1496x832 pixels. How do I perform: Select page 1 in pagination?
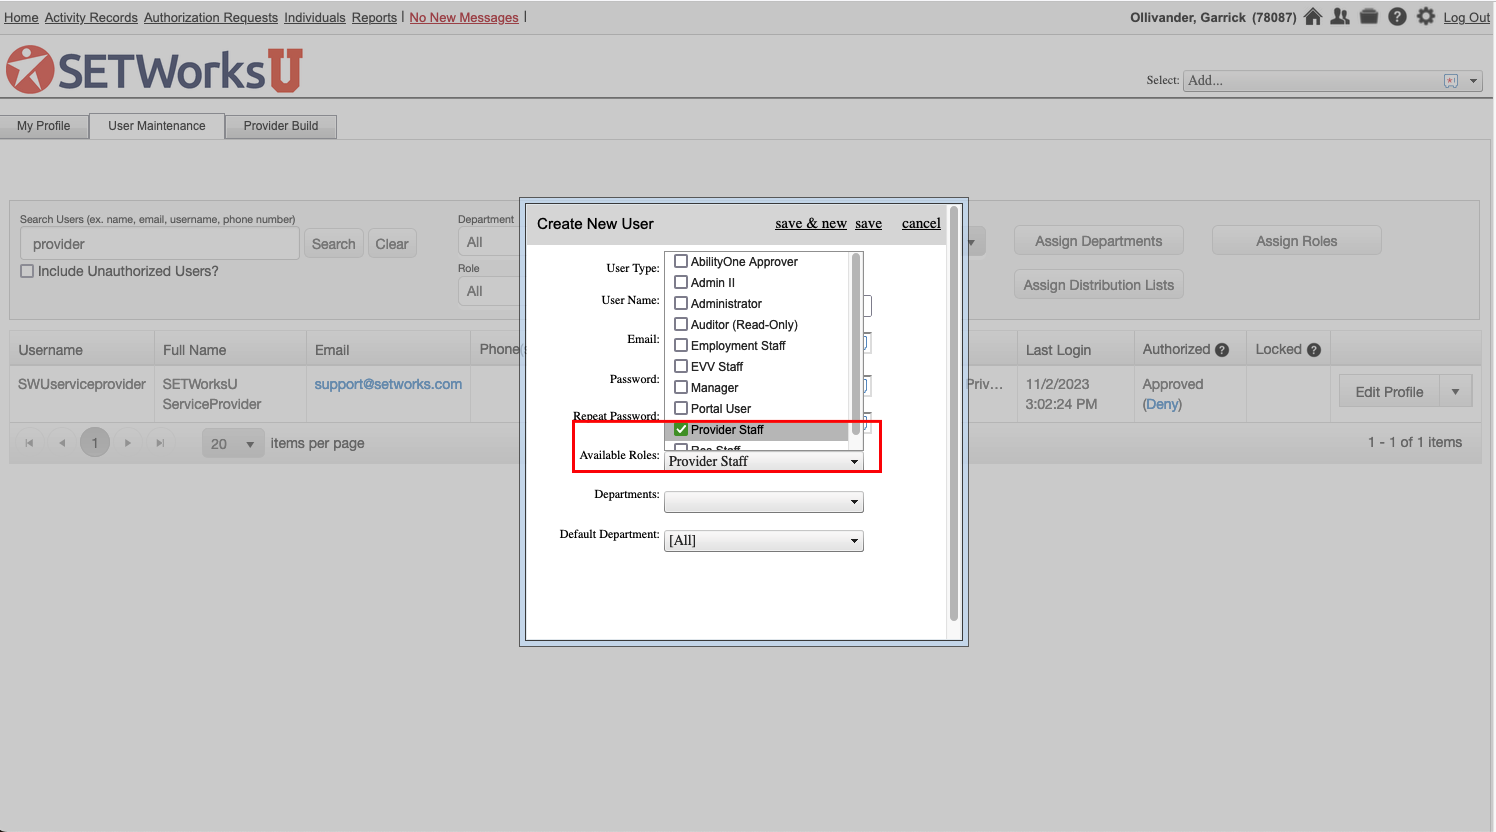point(95,443)
